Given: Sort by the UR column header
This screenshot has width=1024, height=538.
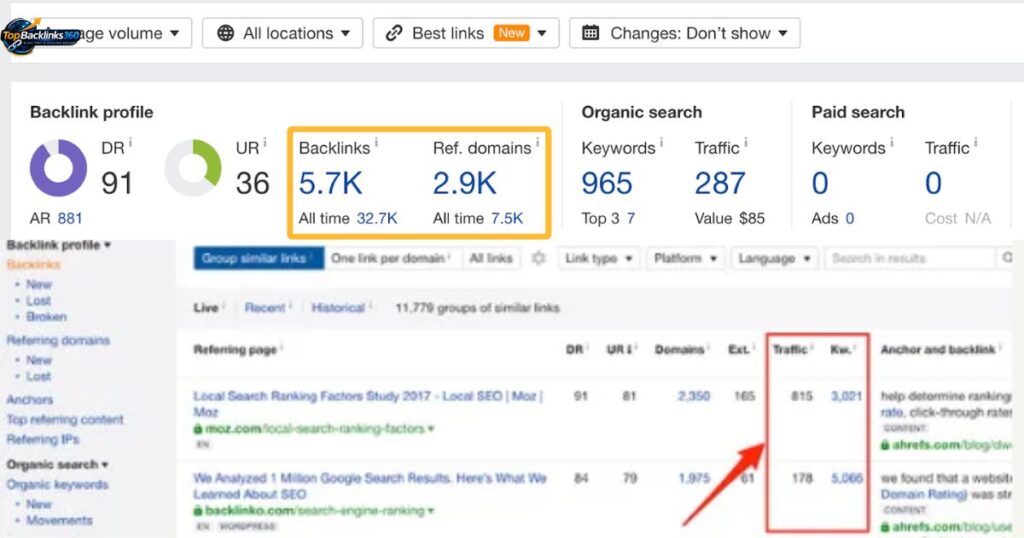Looking at the screenshot, I should (x=618, y=350).
